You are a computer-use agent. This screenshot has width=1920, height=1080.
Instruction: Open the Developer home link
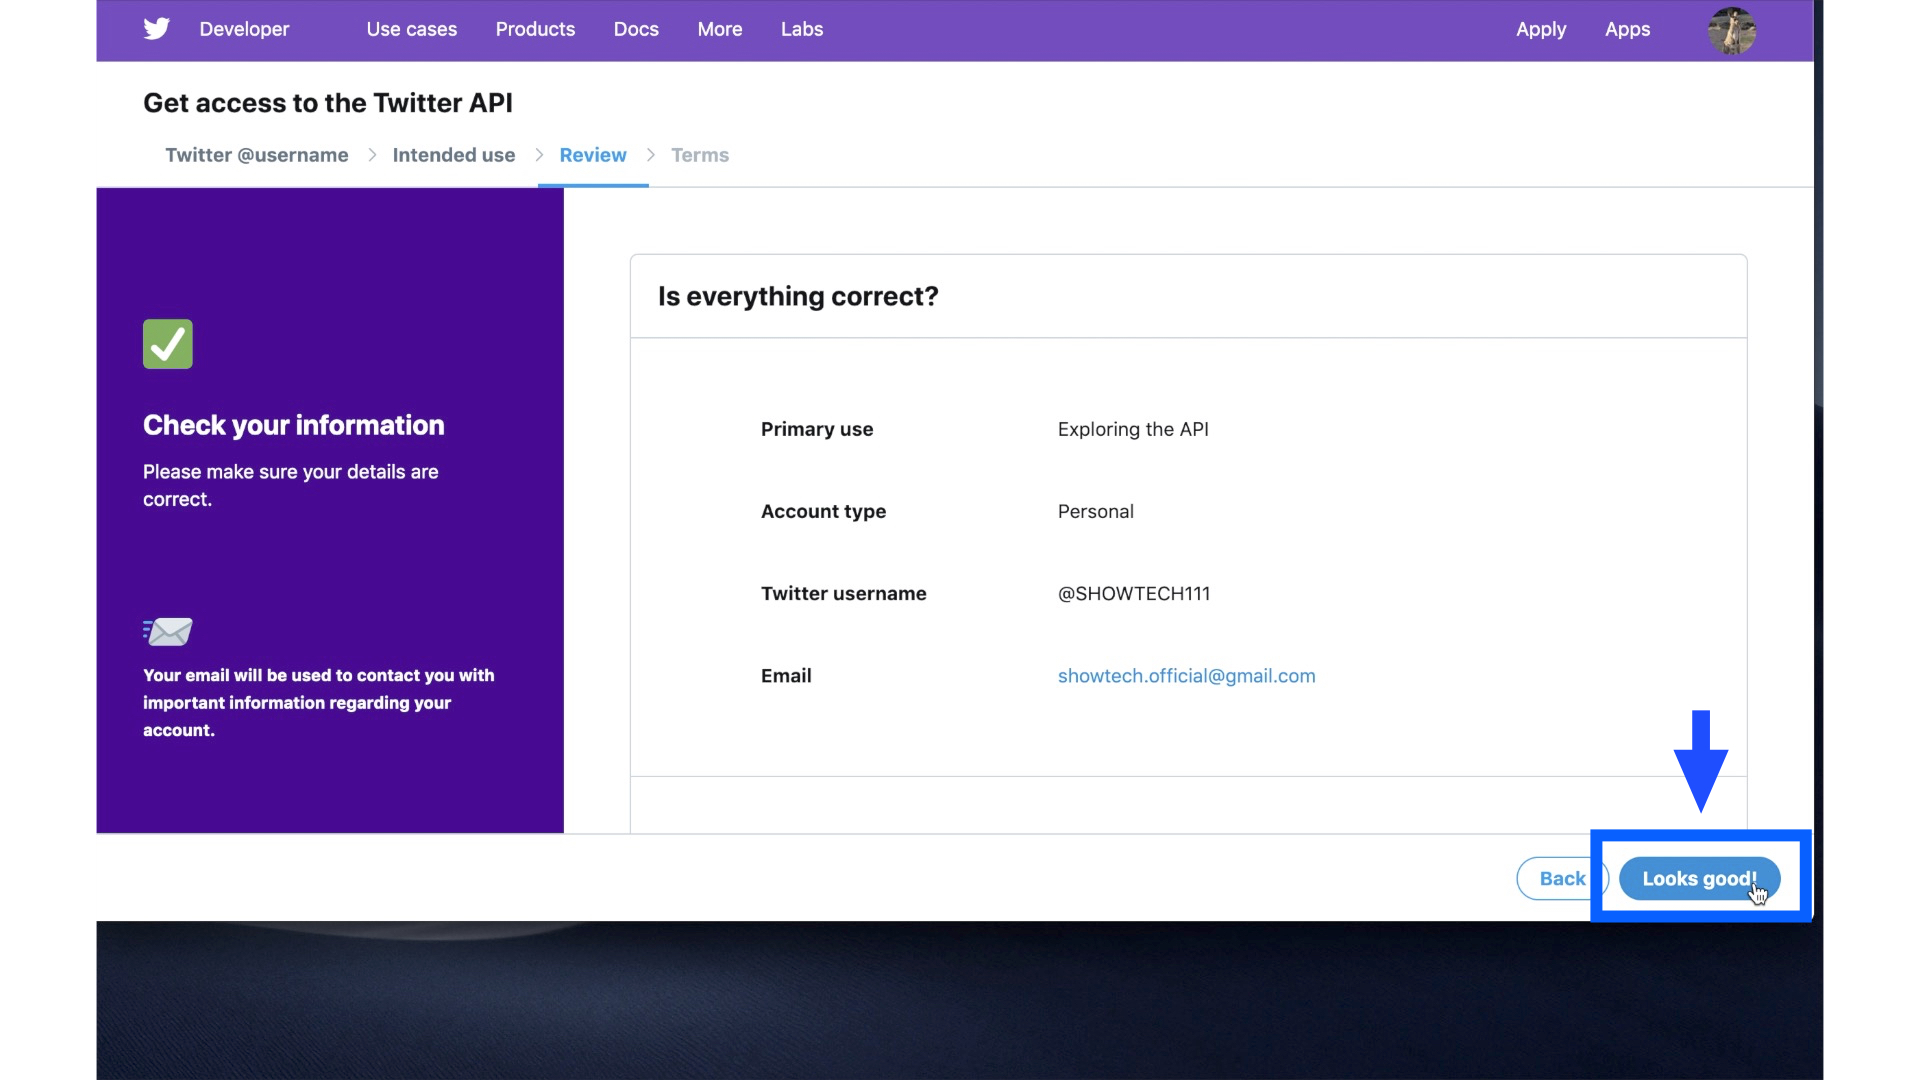coord(244,29)
